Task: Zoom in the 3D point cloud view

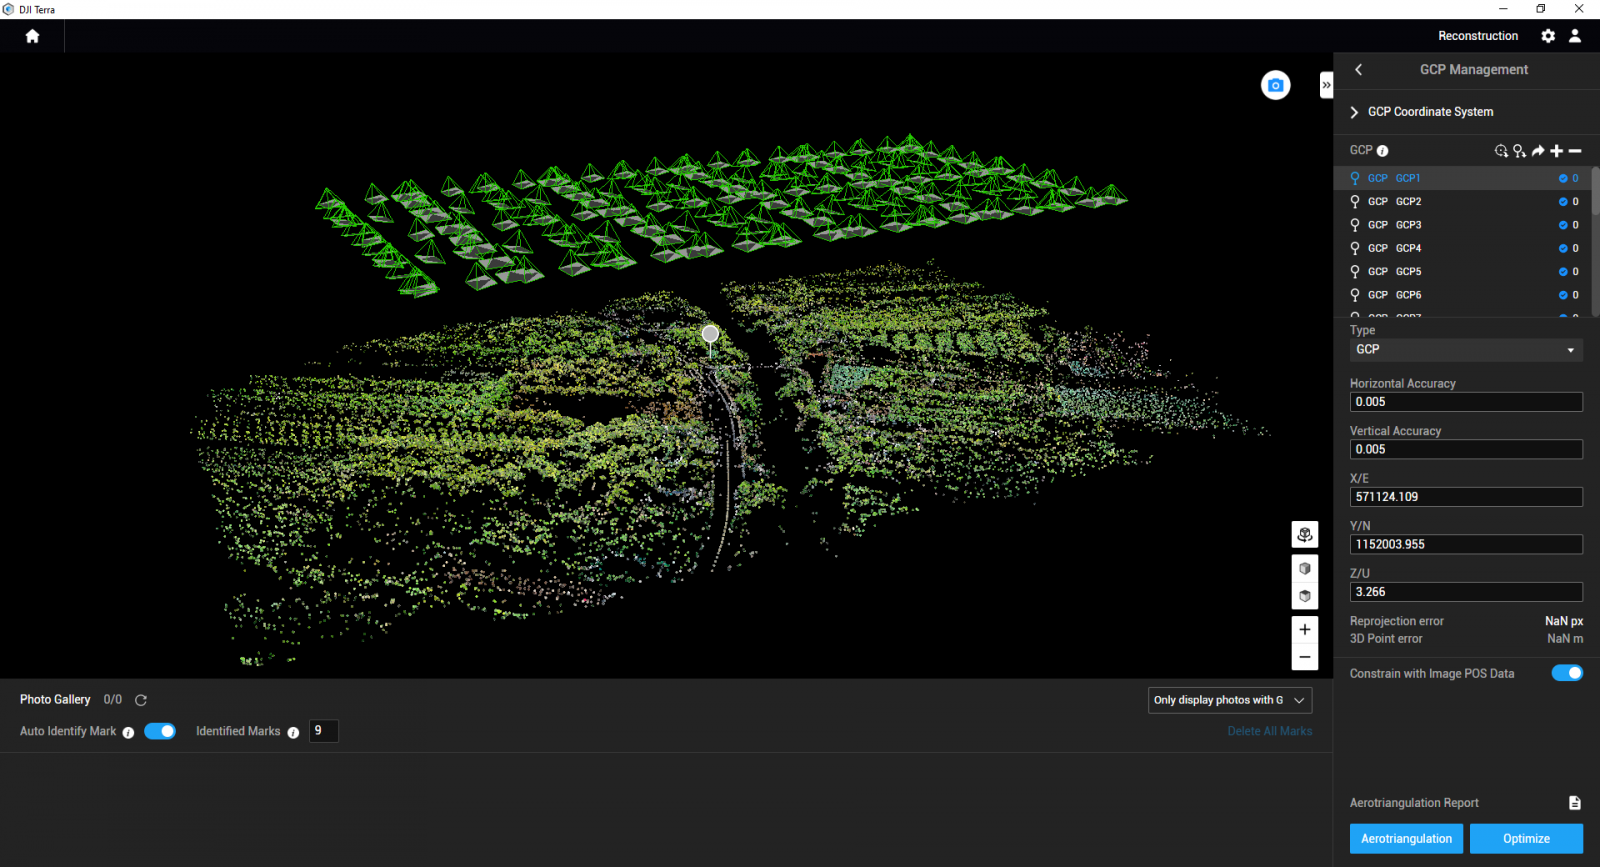Action: [1304, 630]
